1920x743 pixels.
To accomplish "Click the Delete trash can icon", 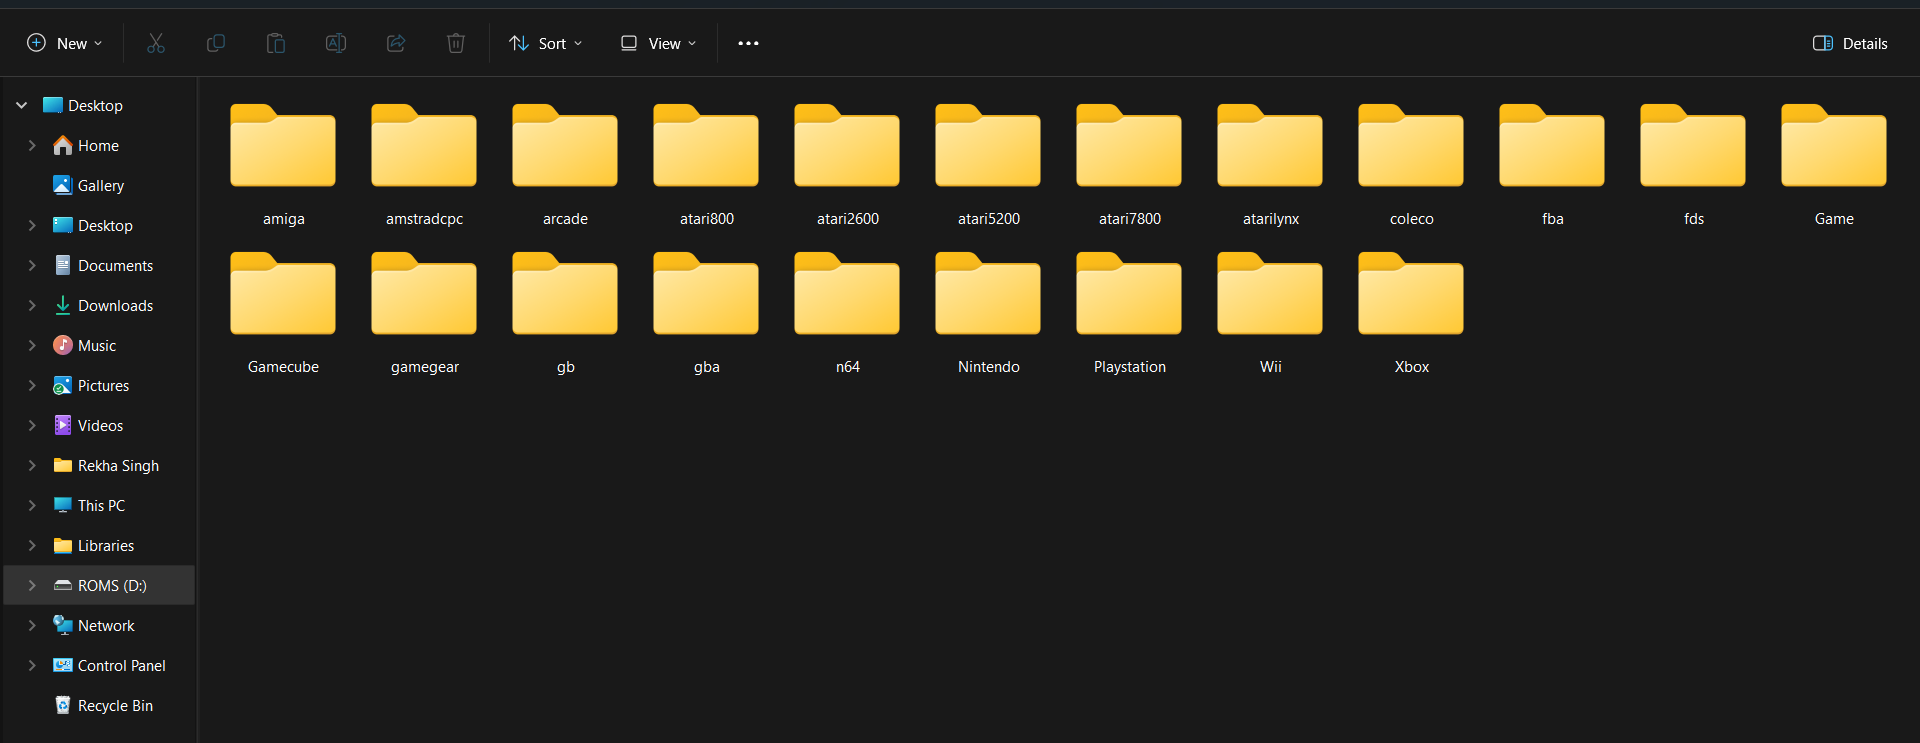I will (x=456, y=43).
